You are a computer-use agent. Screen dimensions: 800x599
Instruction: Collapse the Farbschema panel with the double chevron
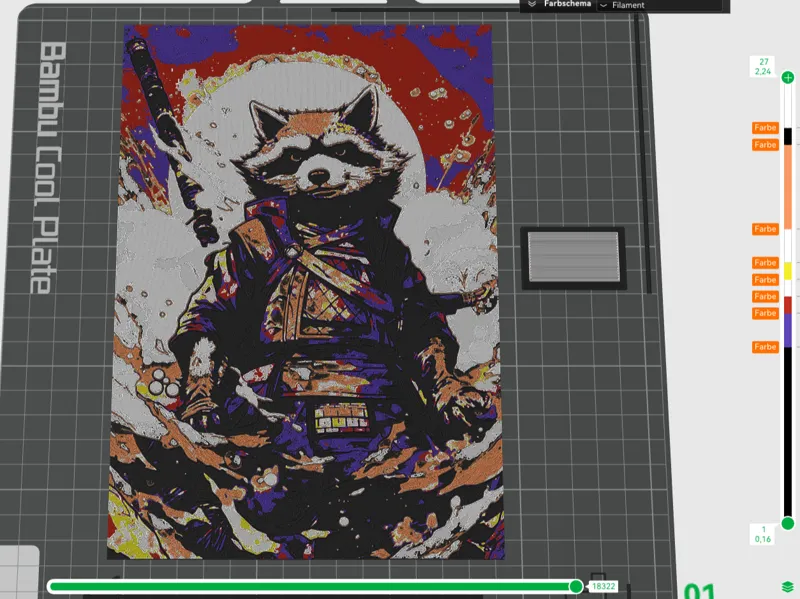(532, 4)
